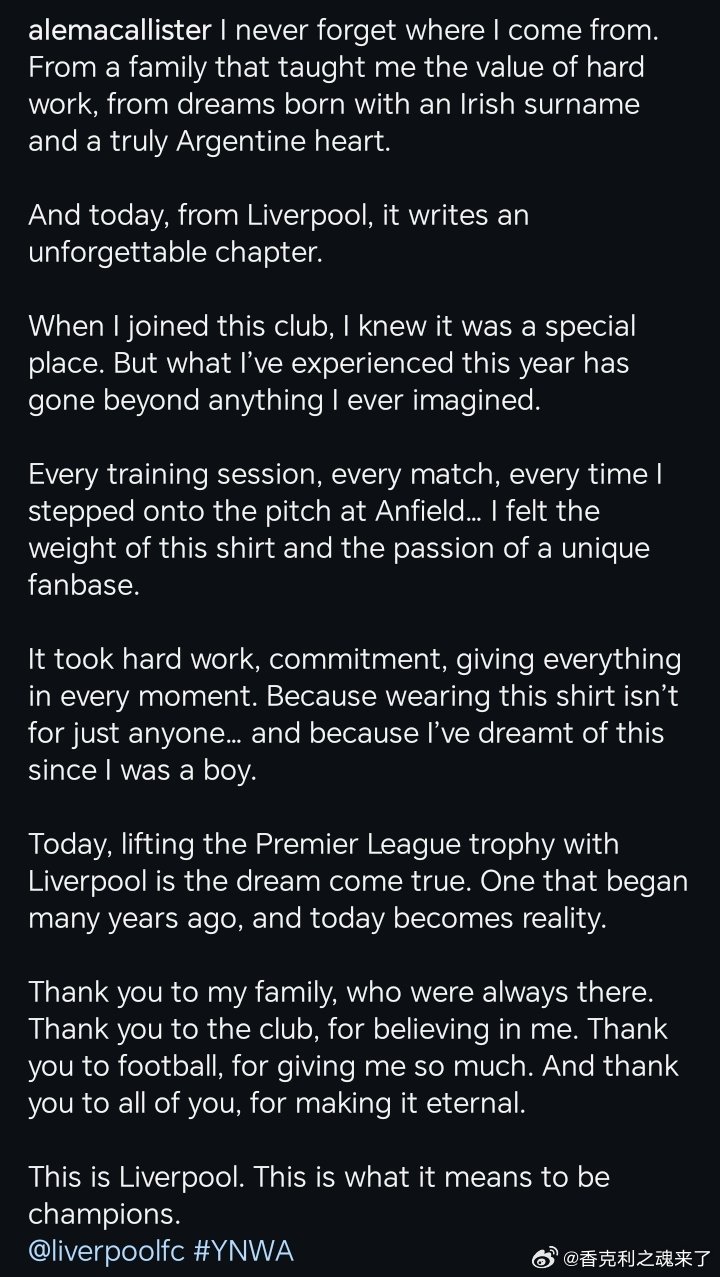Click the paragraph starting 'And today, from Liverpool'
Image resolution: width=720 pixels, height=1277 pixels.
pos(278,233)
